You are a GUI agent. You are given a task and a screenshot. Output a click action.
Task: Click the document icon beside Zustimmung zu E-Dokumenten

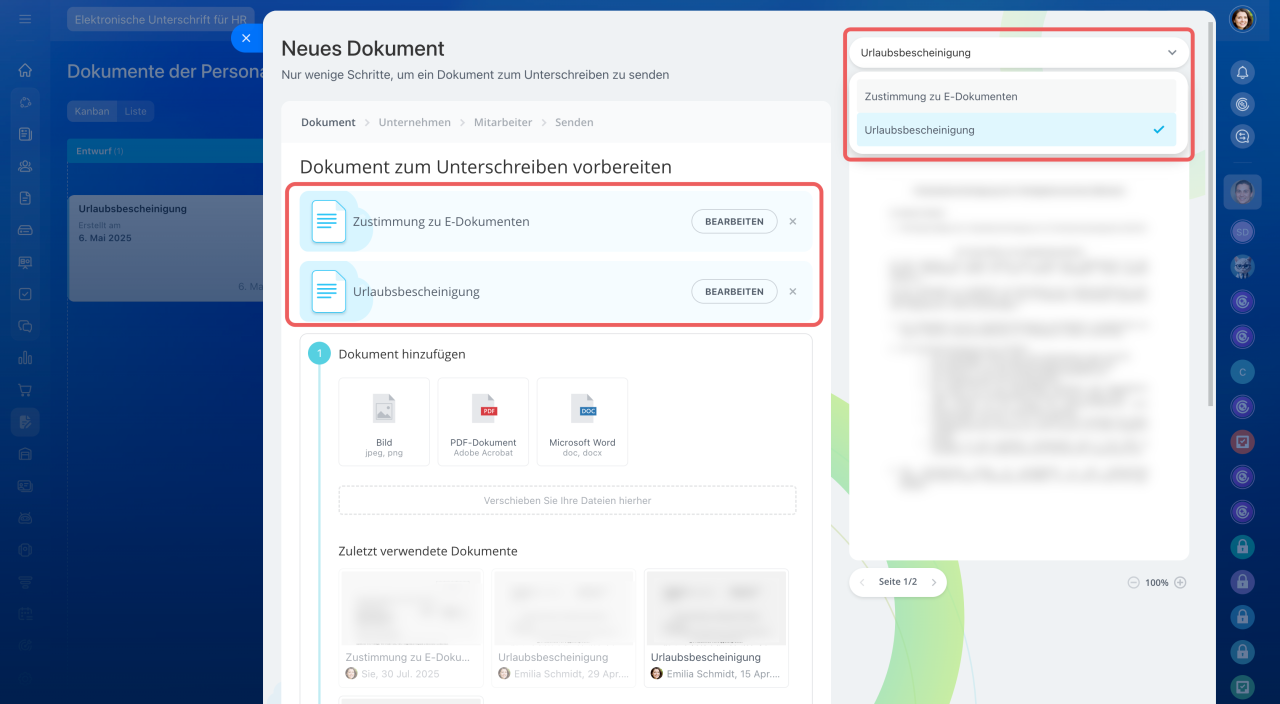329,222
